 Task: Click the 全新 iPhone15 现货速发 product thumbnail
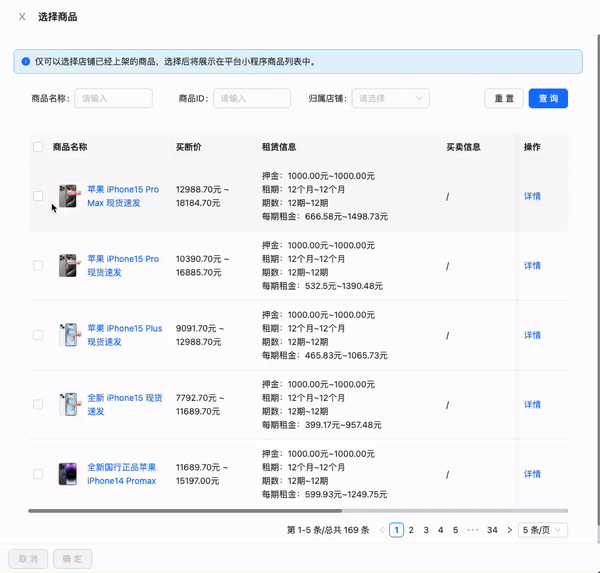click(70, 404)
